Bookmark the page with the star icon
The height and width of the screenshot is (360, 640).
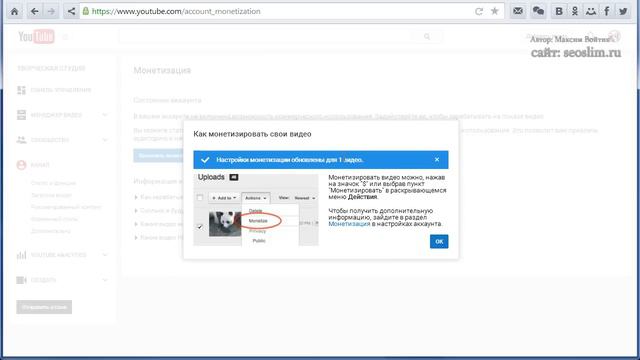point(495,11)
